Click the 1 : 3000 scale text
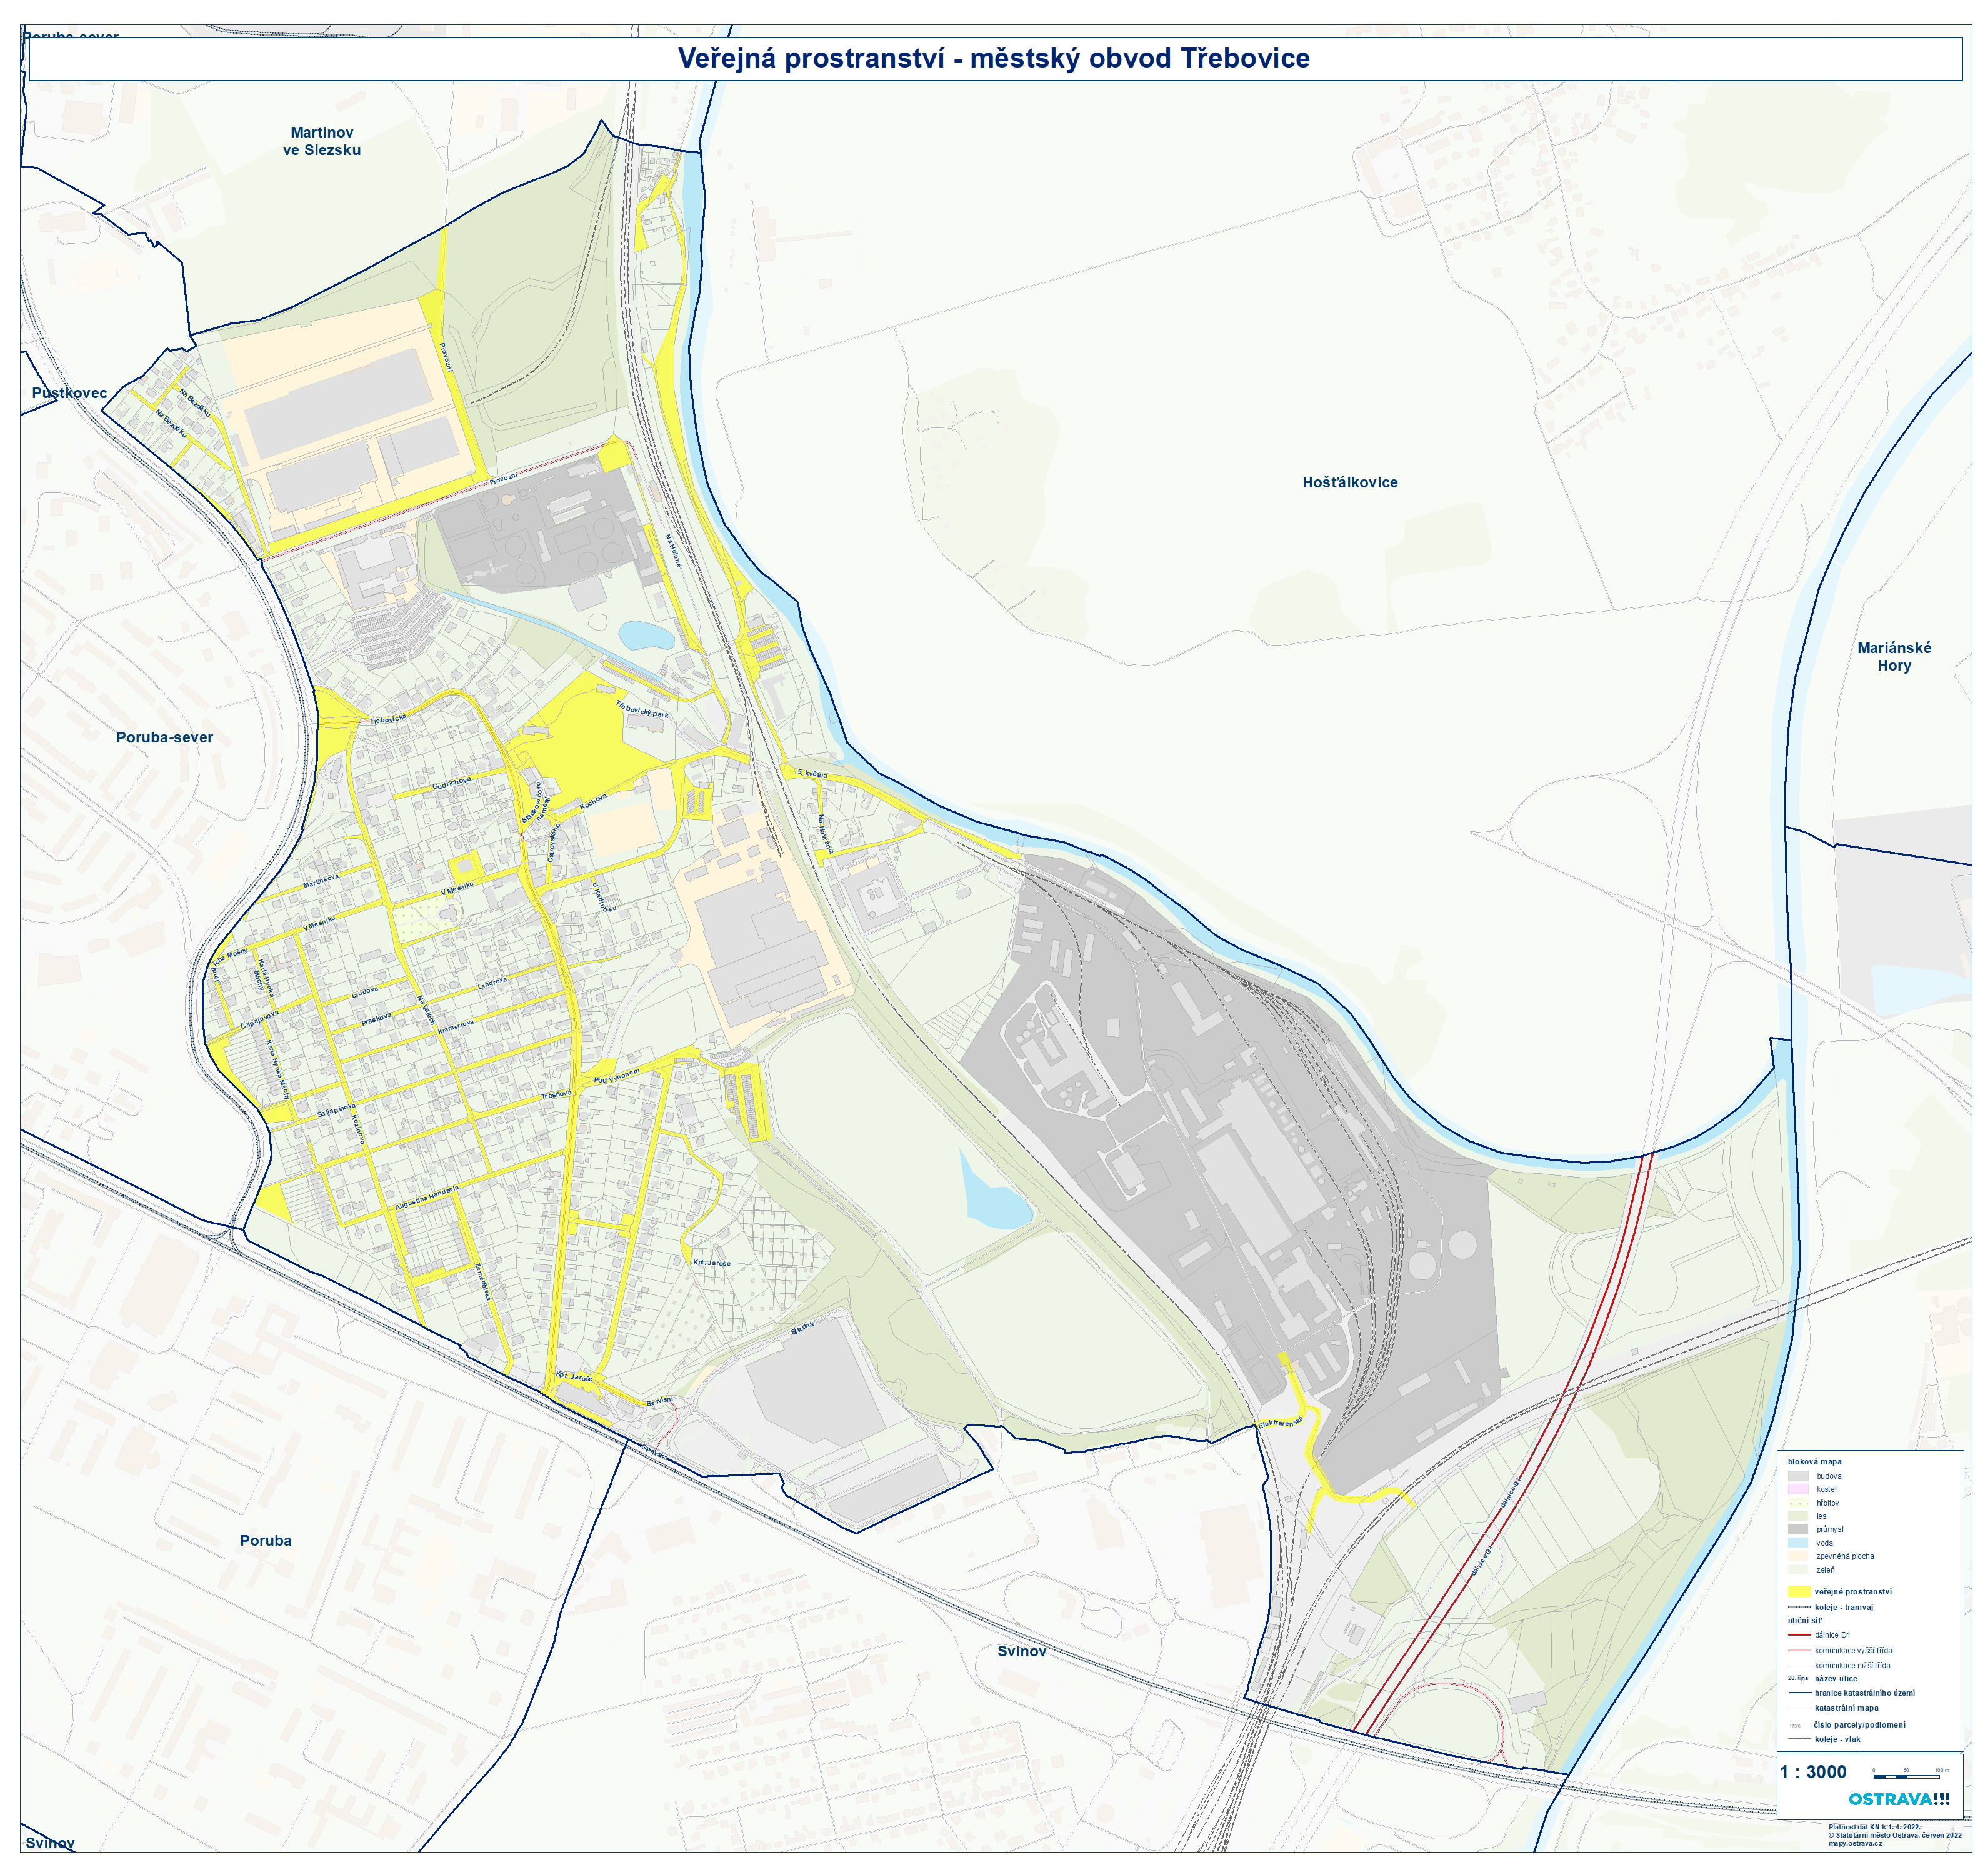The image size is (1988, 1870). (1813, 1772)
